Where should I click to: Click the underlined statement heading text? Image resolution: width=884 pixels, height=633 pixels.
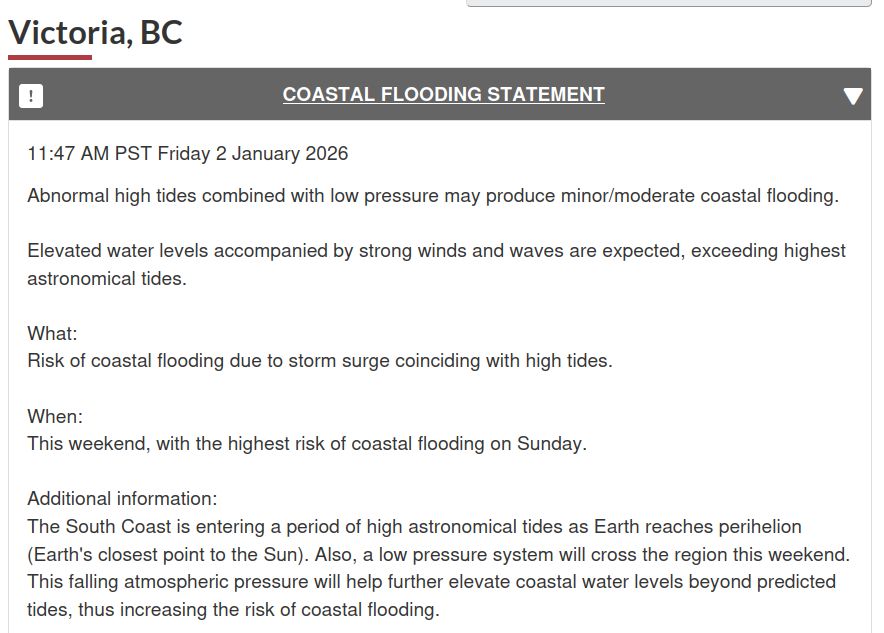(x=443, y=95)
